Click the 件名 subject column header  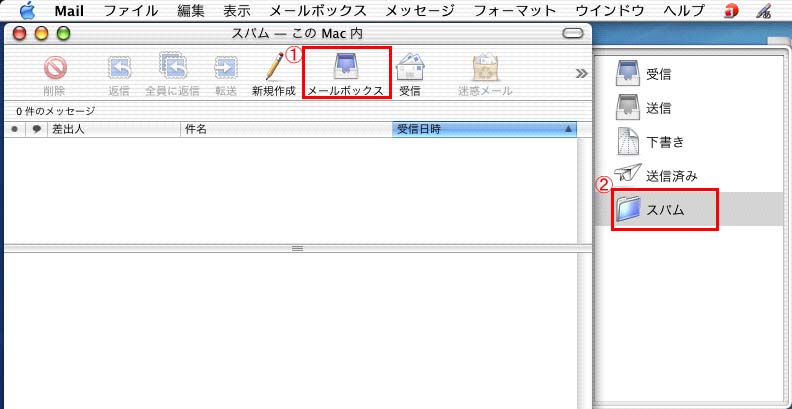pyautogui.click(x=285, y=129)
